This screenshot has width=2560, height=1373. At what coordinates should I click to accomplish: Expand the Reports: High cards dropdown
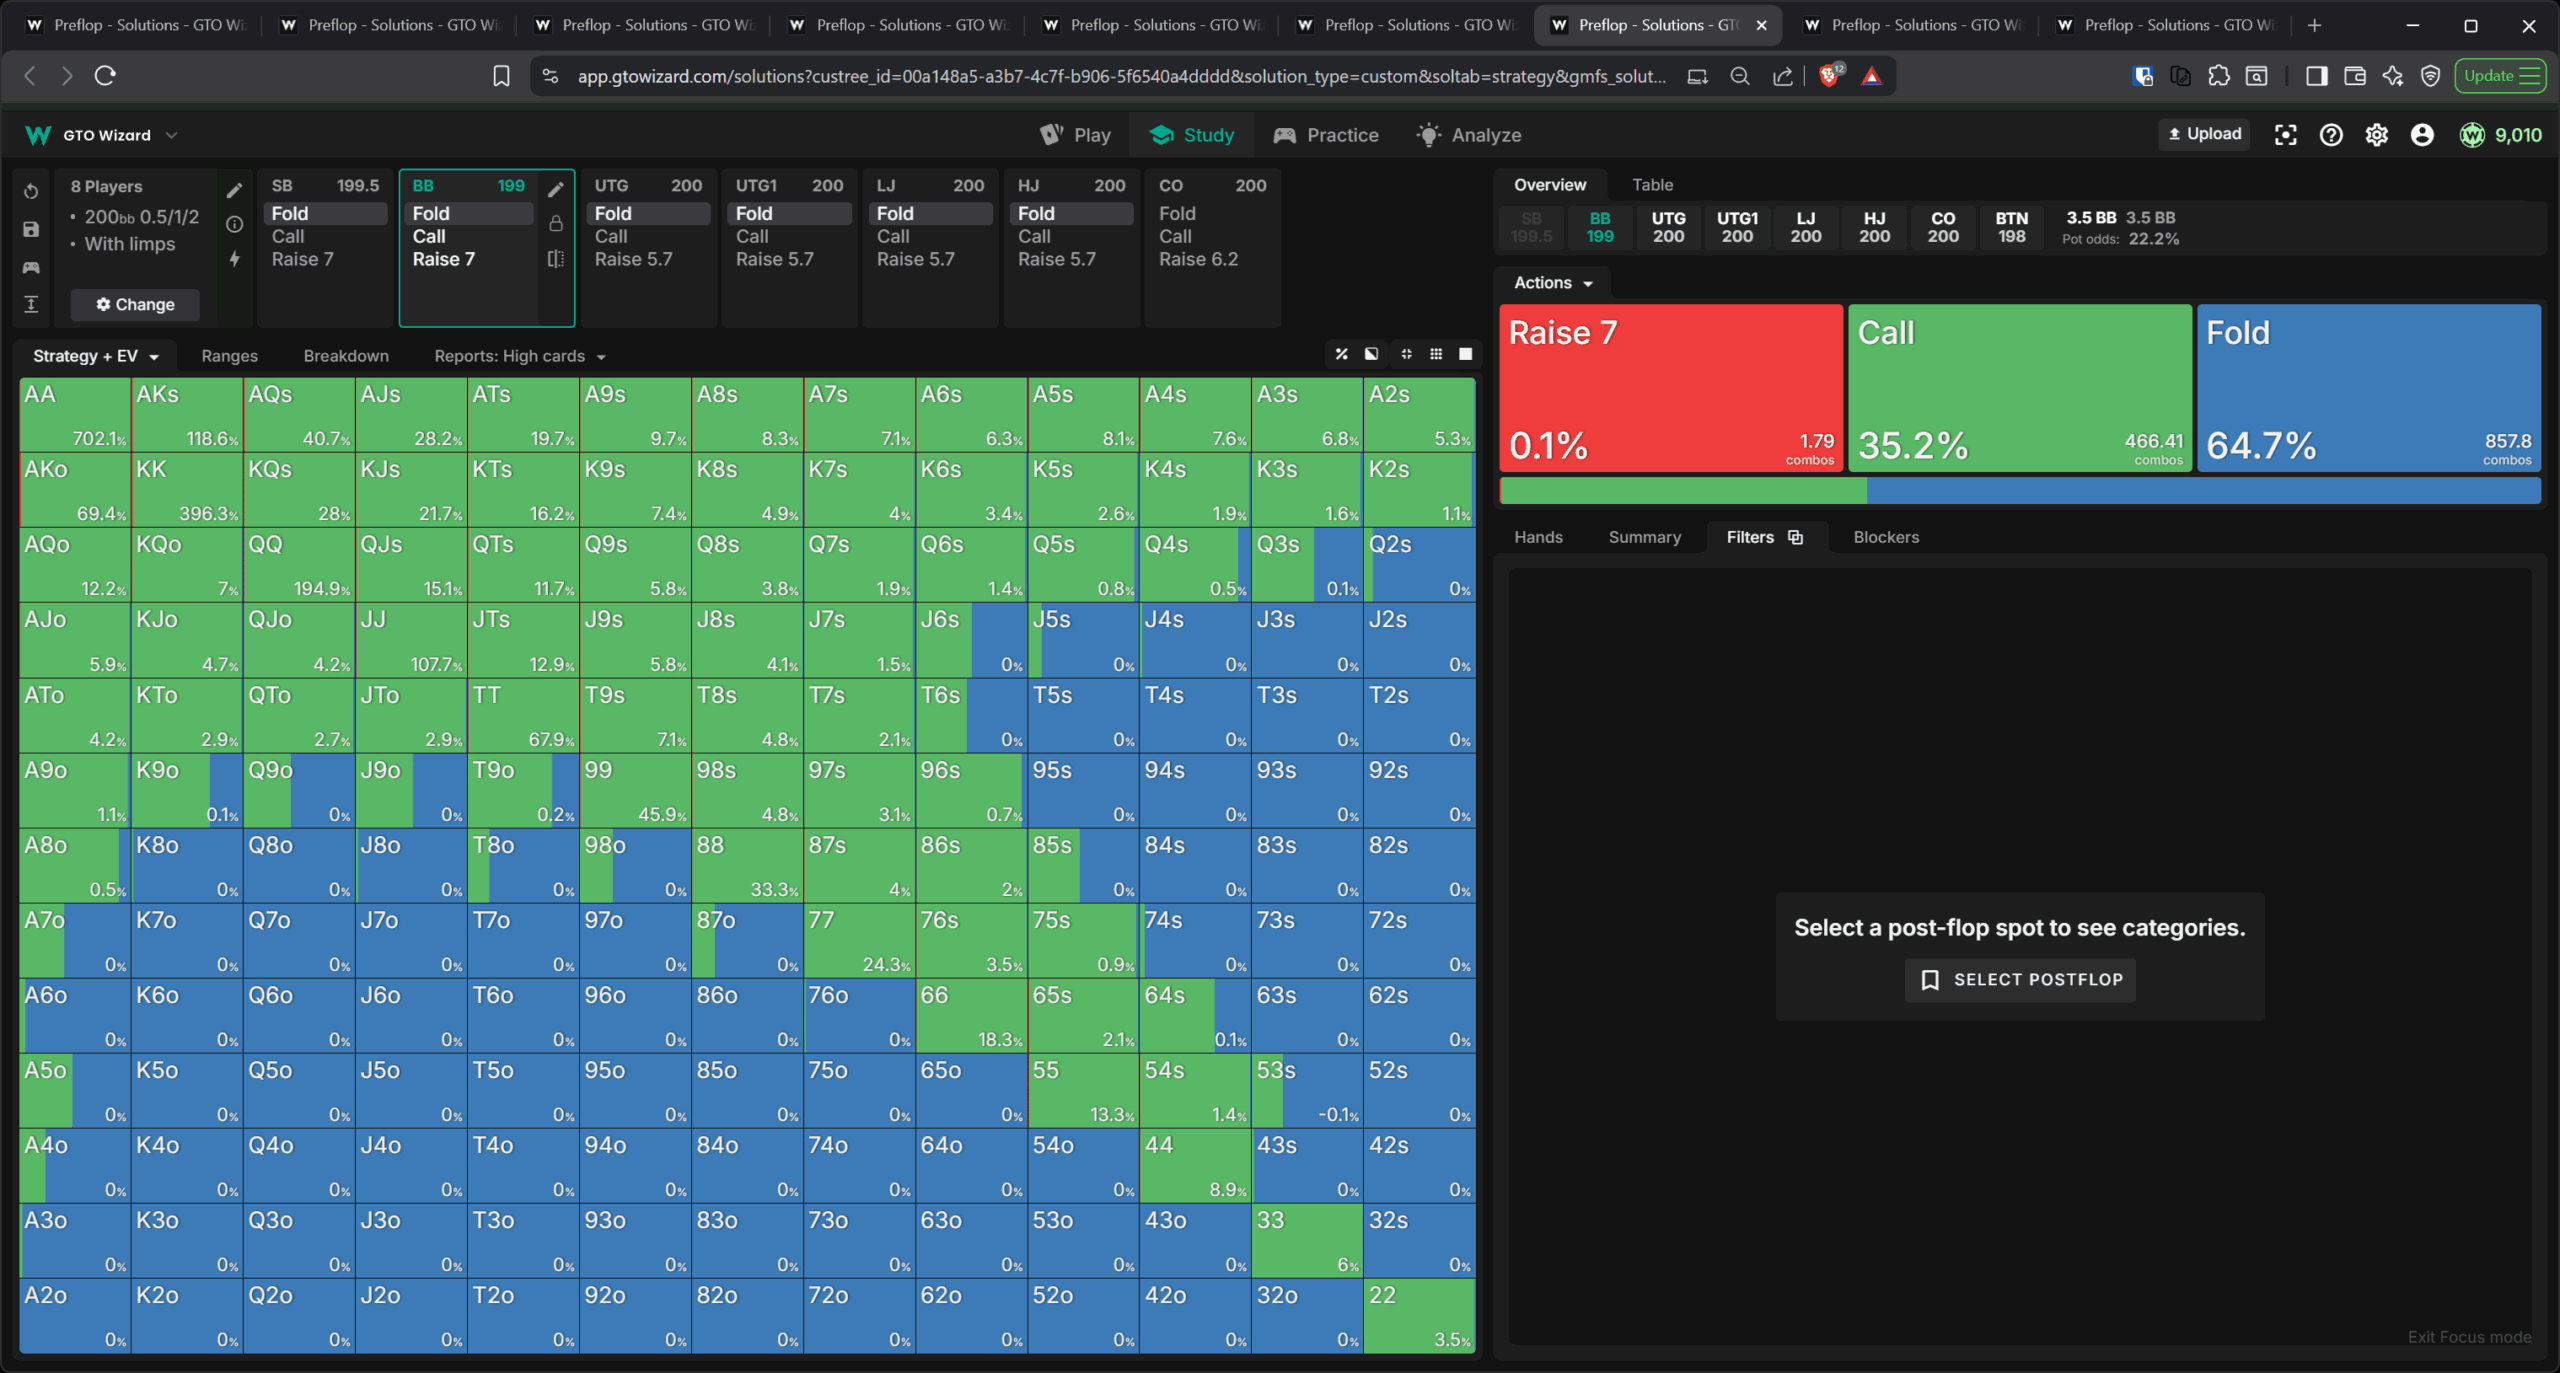pyautogui.click(x=519, y=356)
